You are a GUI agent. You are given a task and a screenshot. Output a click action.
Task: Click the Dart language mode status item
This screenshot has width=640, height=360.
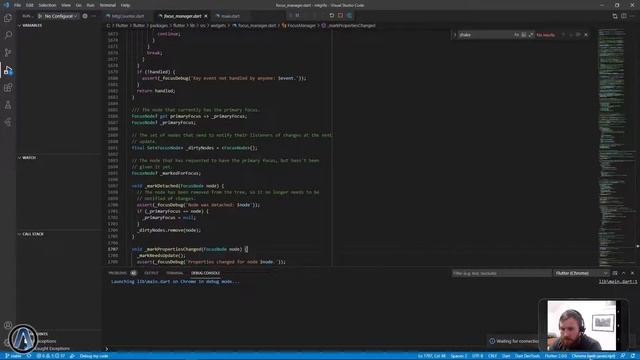coord(506,356)
